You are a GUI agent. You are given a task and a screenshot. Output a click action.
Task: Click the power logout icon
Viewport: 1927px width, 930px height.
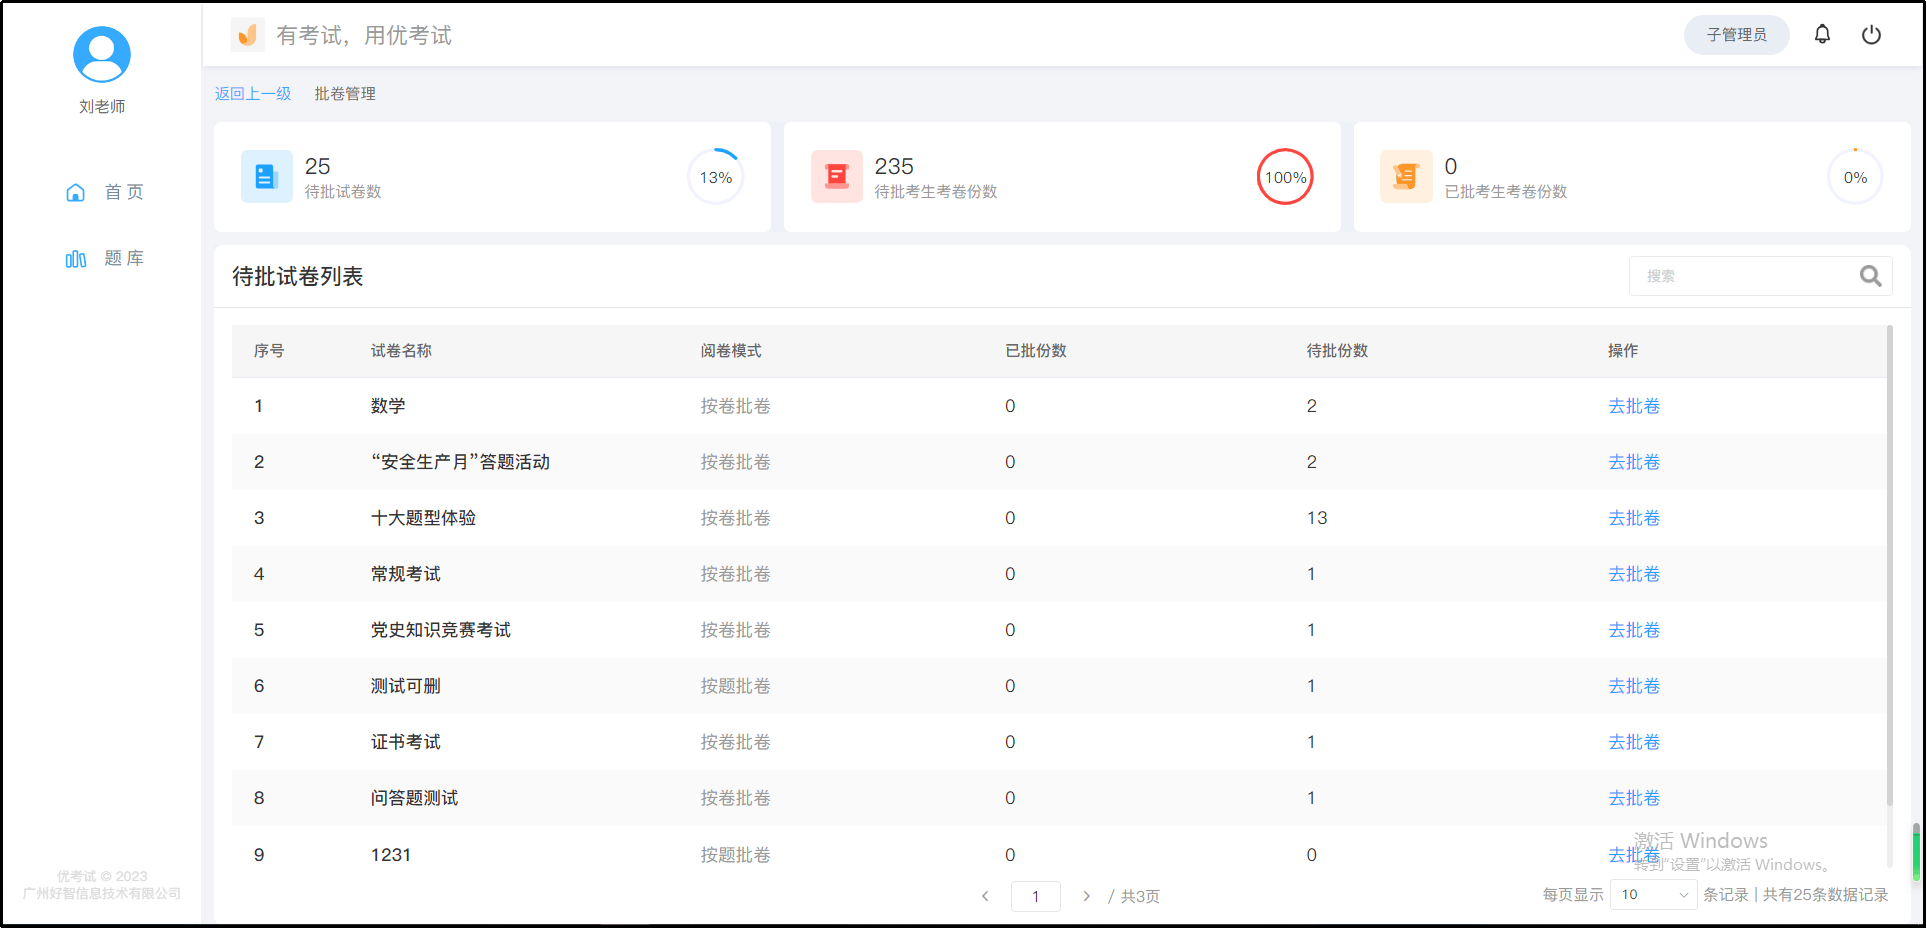click(x=1871, y=33)
